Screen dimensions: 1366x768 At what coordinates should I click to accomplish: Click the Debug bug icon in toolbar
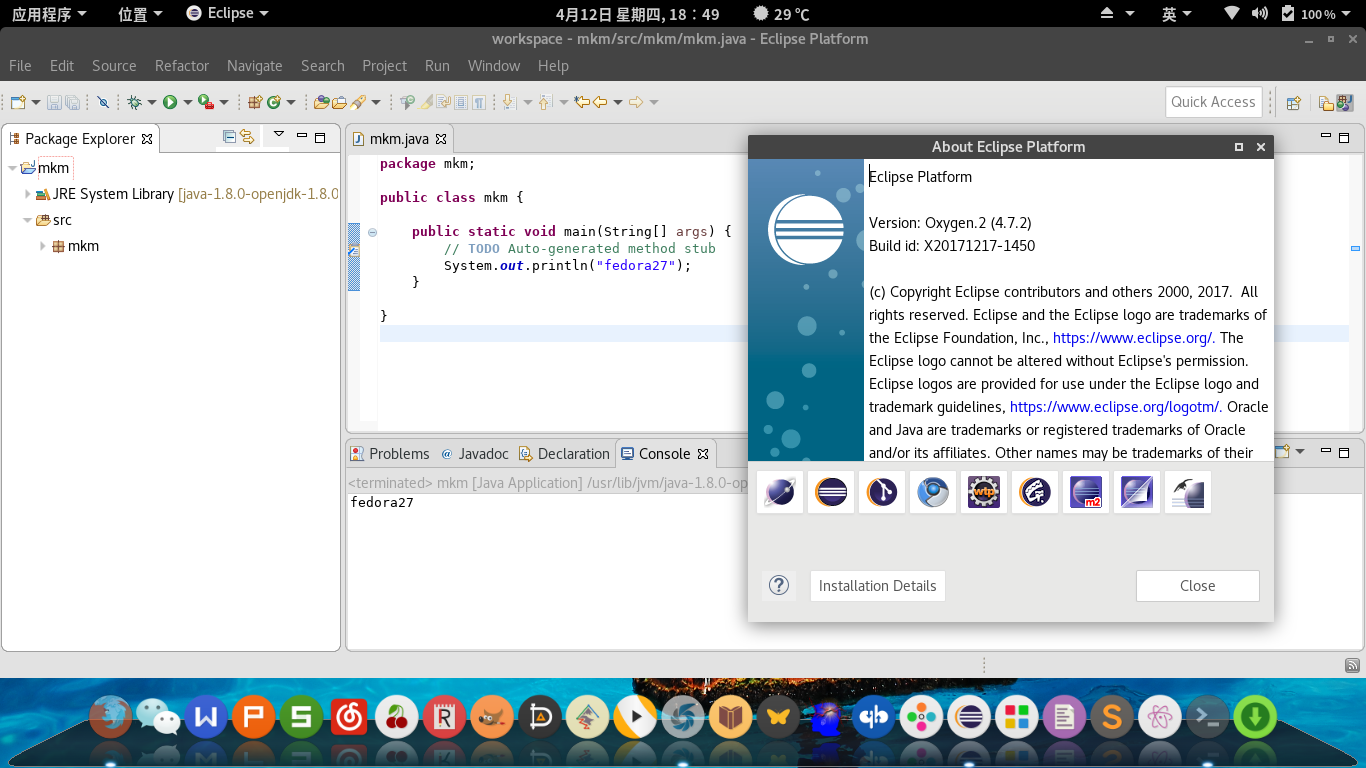(133, 102)
